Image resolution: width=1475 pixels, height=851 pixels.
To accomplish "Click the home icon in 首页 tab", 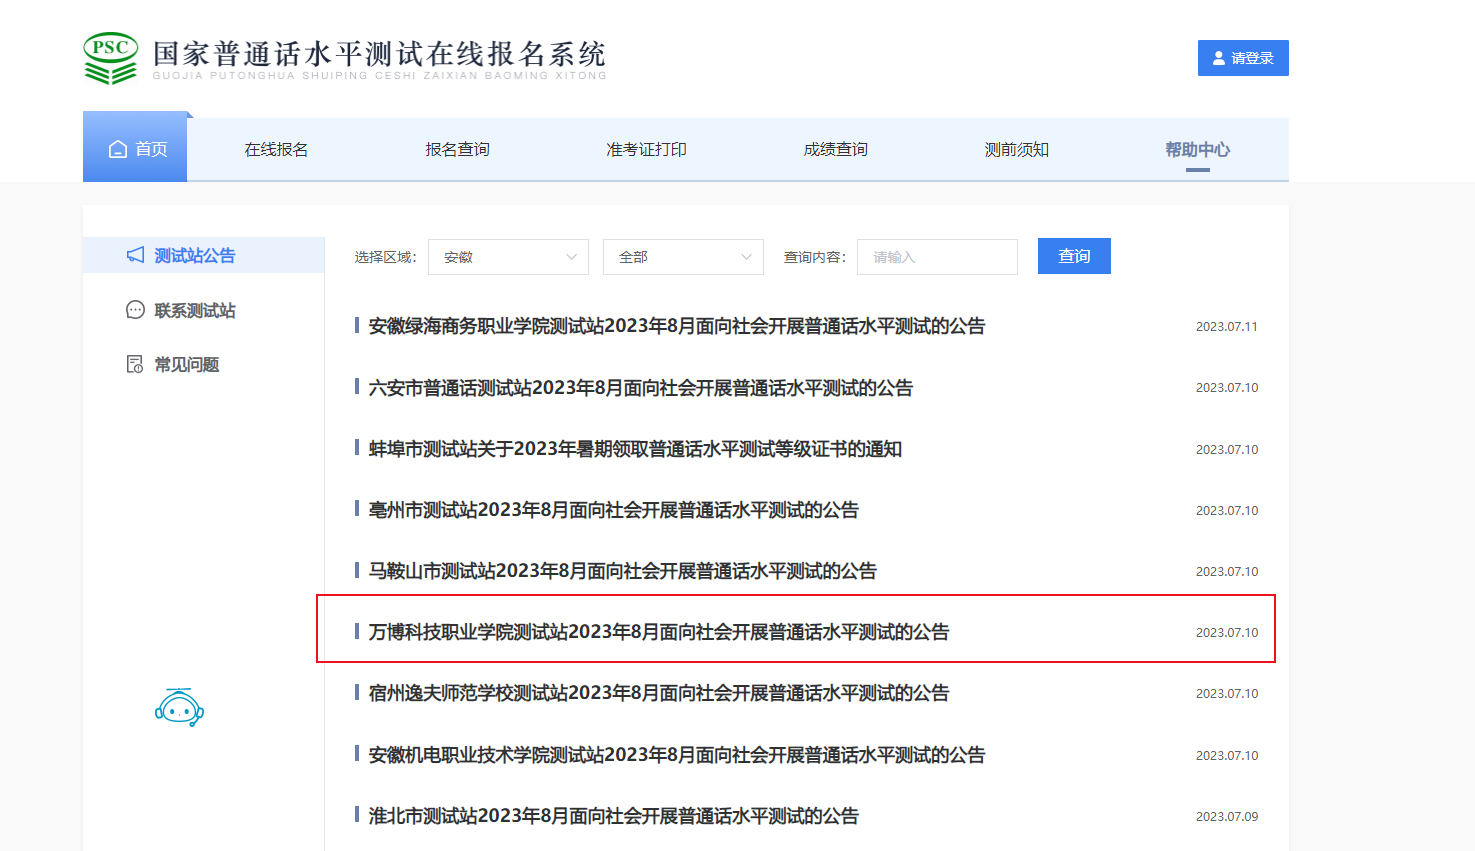I will 118,150.
